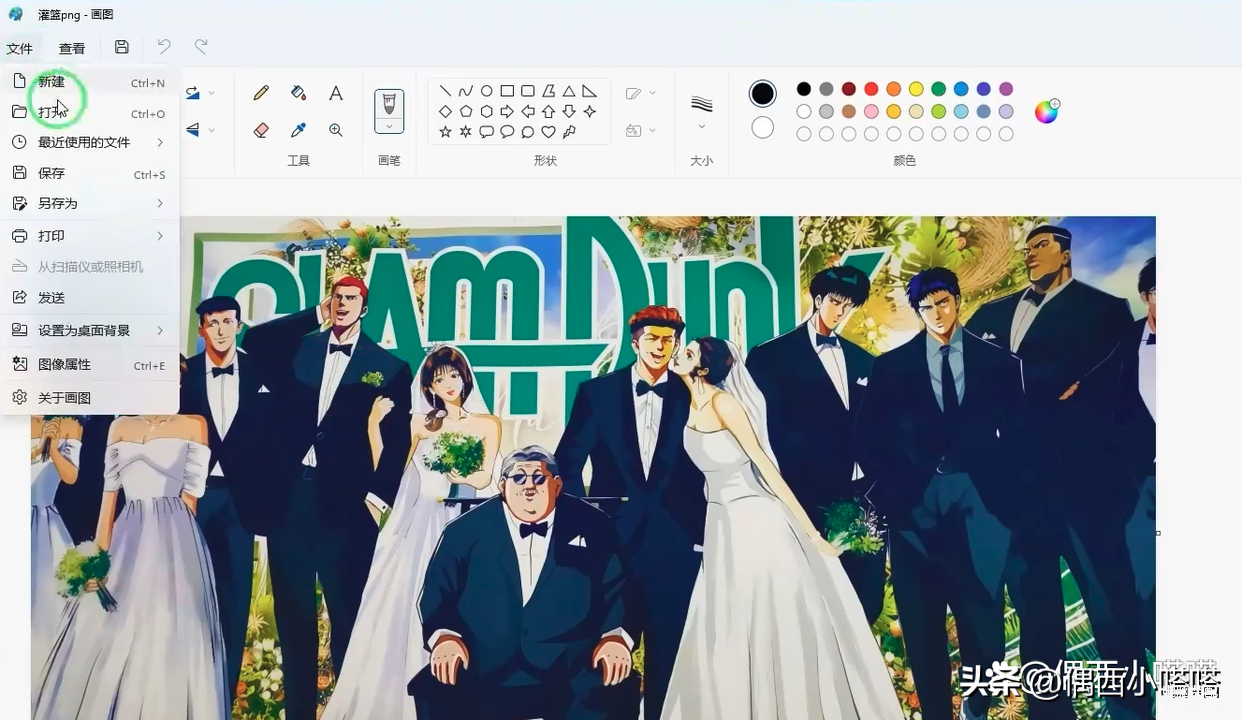
Task: Select the Magnifier zoom tool
Action: [336, 130]
